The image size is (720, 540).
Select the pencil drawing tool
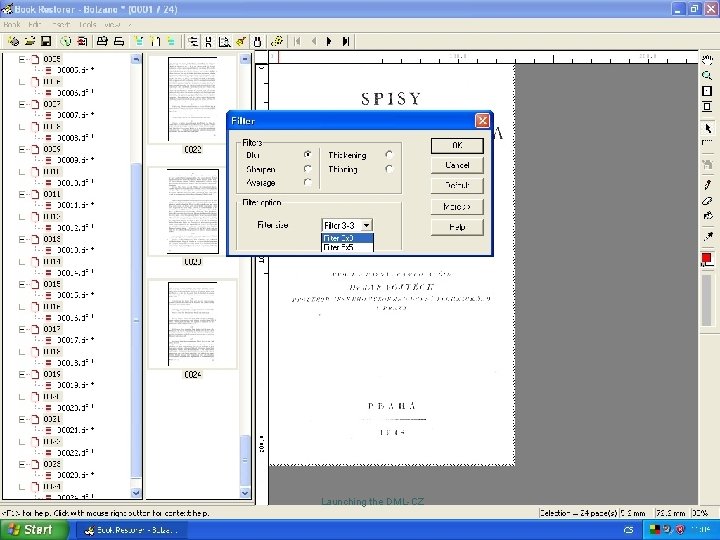[x=707, y=185]
